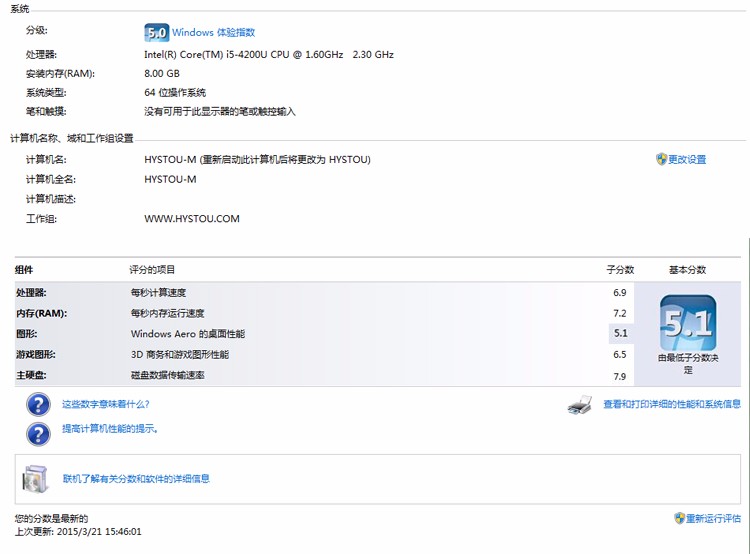Click the 游戏图形: component row label
Image resolution: width=750 pixels, height=554 pixels.
36,355
